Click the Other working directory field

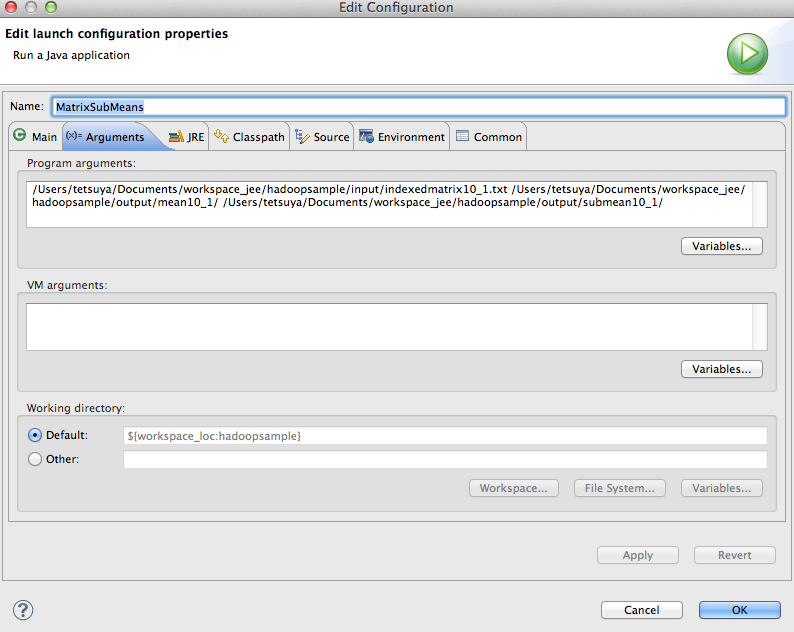point(445,459)
